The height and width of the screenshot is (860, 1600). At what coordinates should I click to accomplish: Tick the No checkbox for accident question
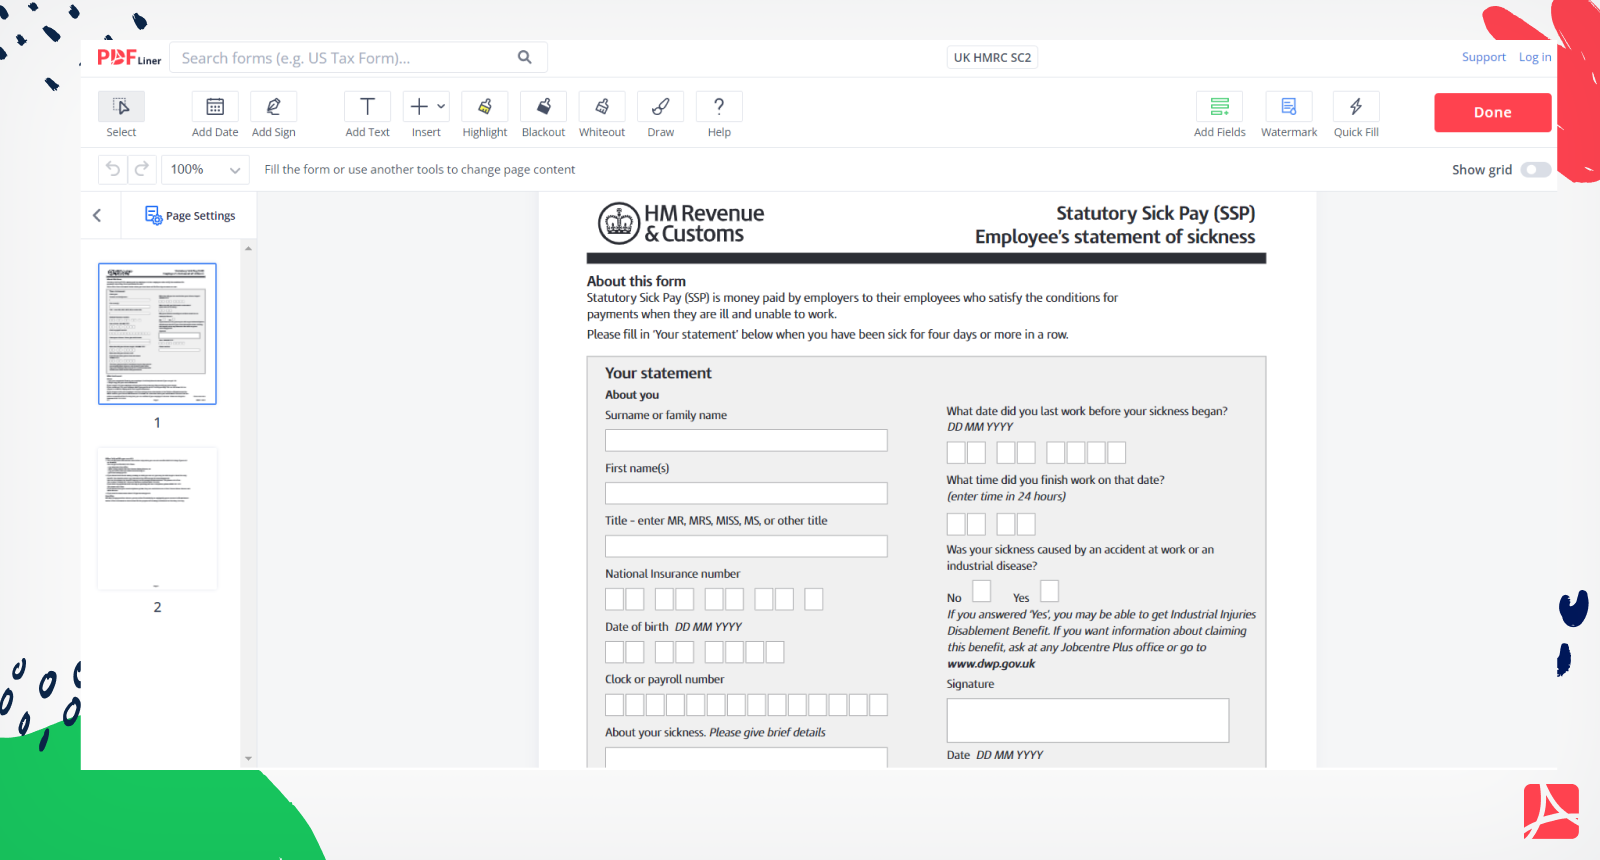982,591
